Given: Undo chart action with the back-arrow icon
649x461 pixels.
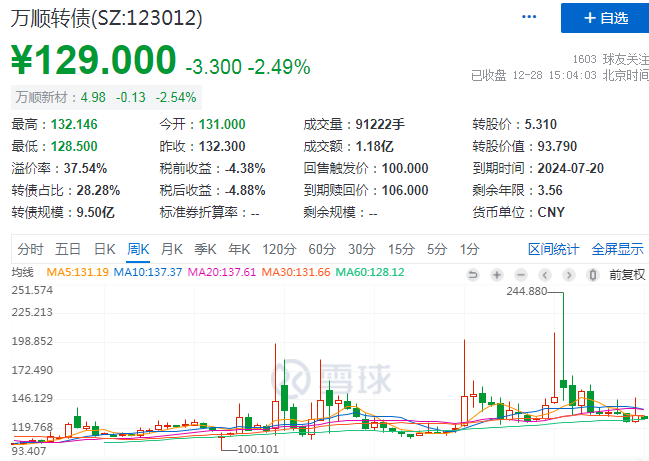Looking at the screenshot, I should coord(473,275).
